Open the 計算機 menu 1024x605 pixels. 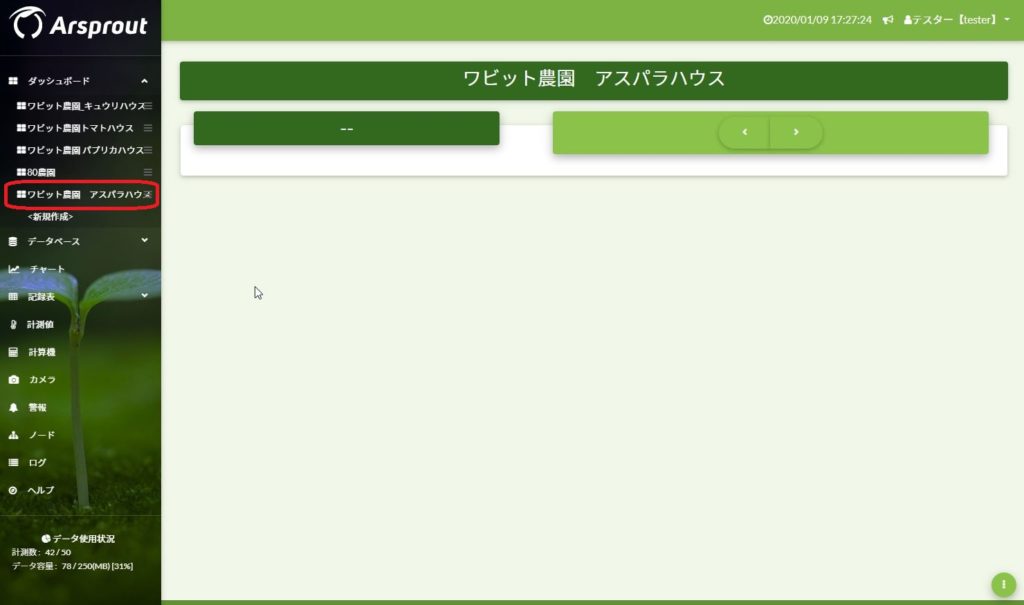tap(41, 352)
